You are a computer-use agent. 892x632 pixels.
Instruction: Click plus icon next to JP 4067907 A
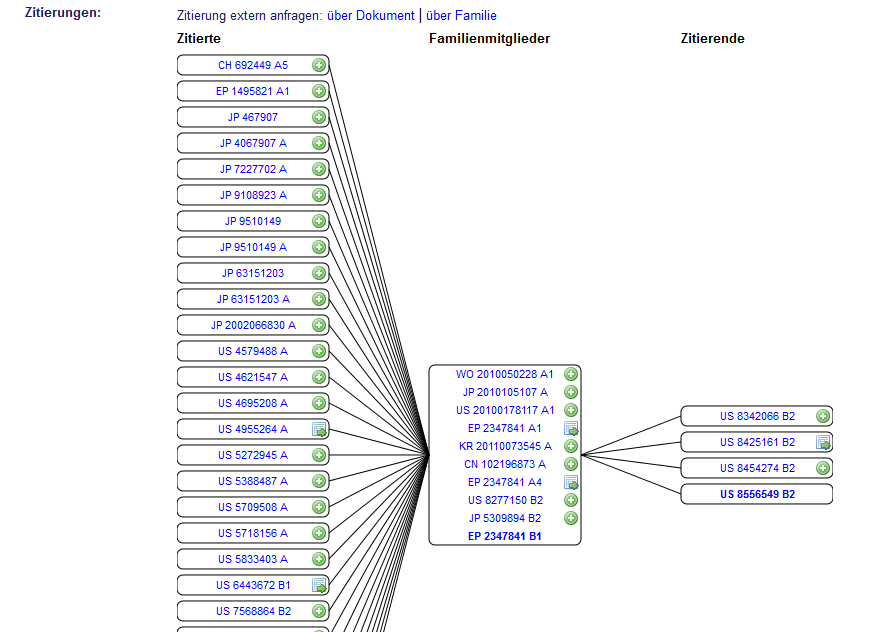point(319,143)
